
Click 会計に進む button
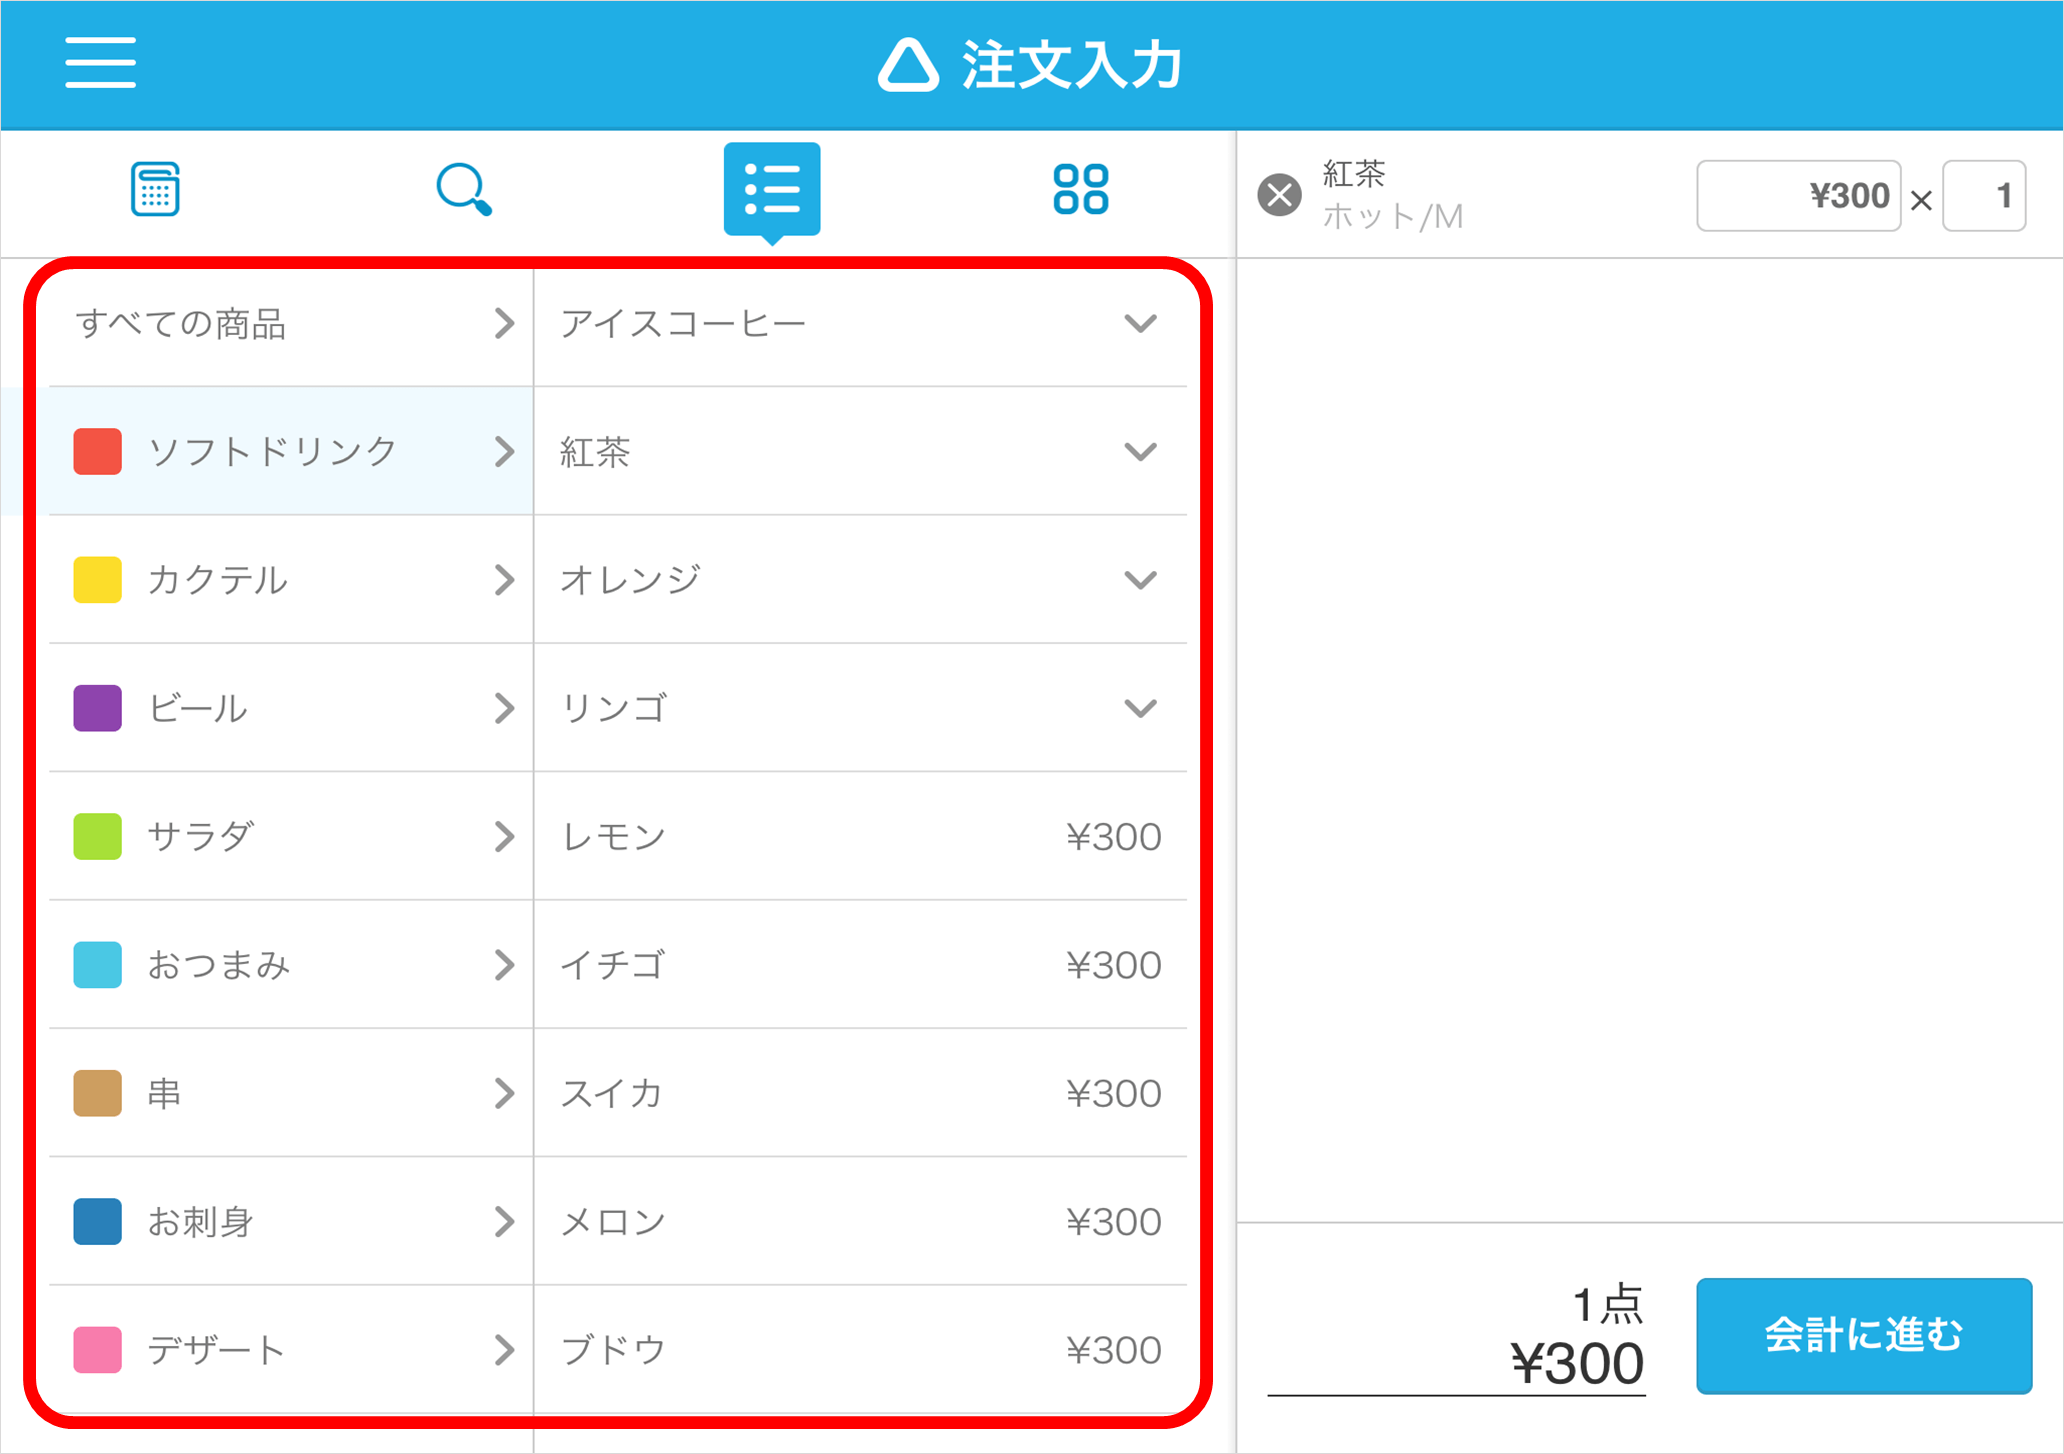1863,1335
